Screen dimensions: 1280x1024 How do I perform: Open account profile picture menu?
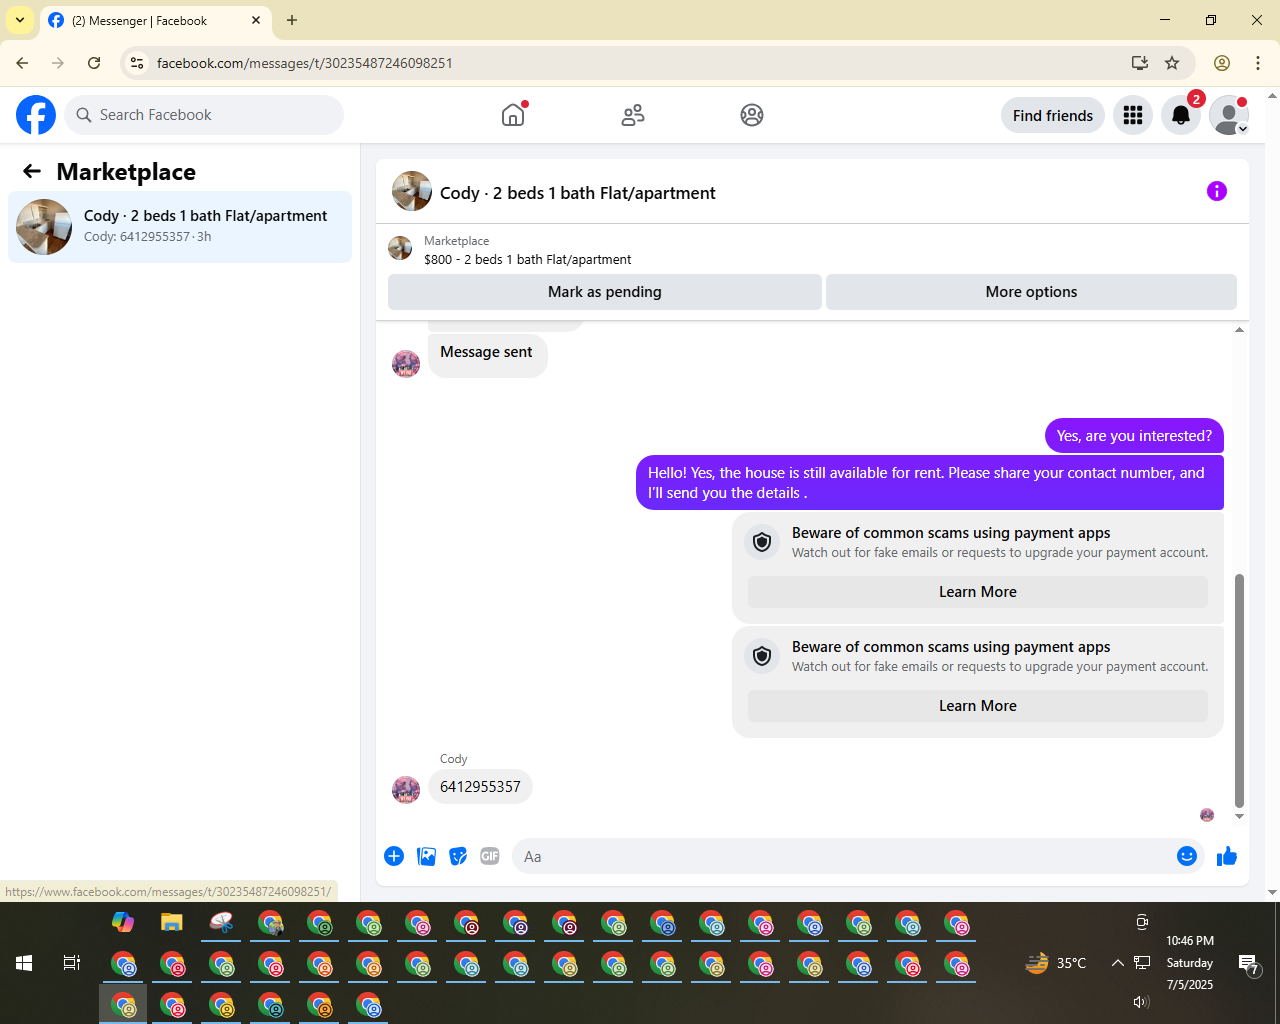[1229, 115]
